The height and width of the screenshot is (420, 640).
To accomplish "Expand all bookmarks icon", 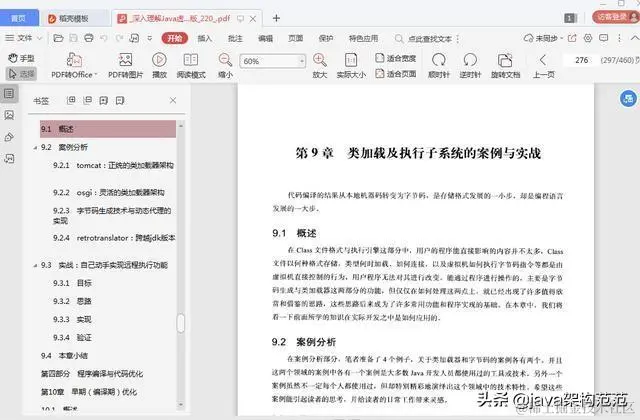I will 71,100.
